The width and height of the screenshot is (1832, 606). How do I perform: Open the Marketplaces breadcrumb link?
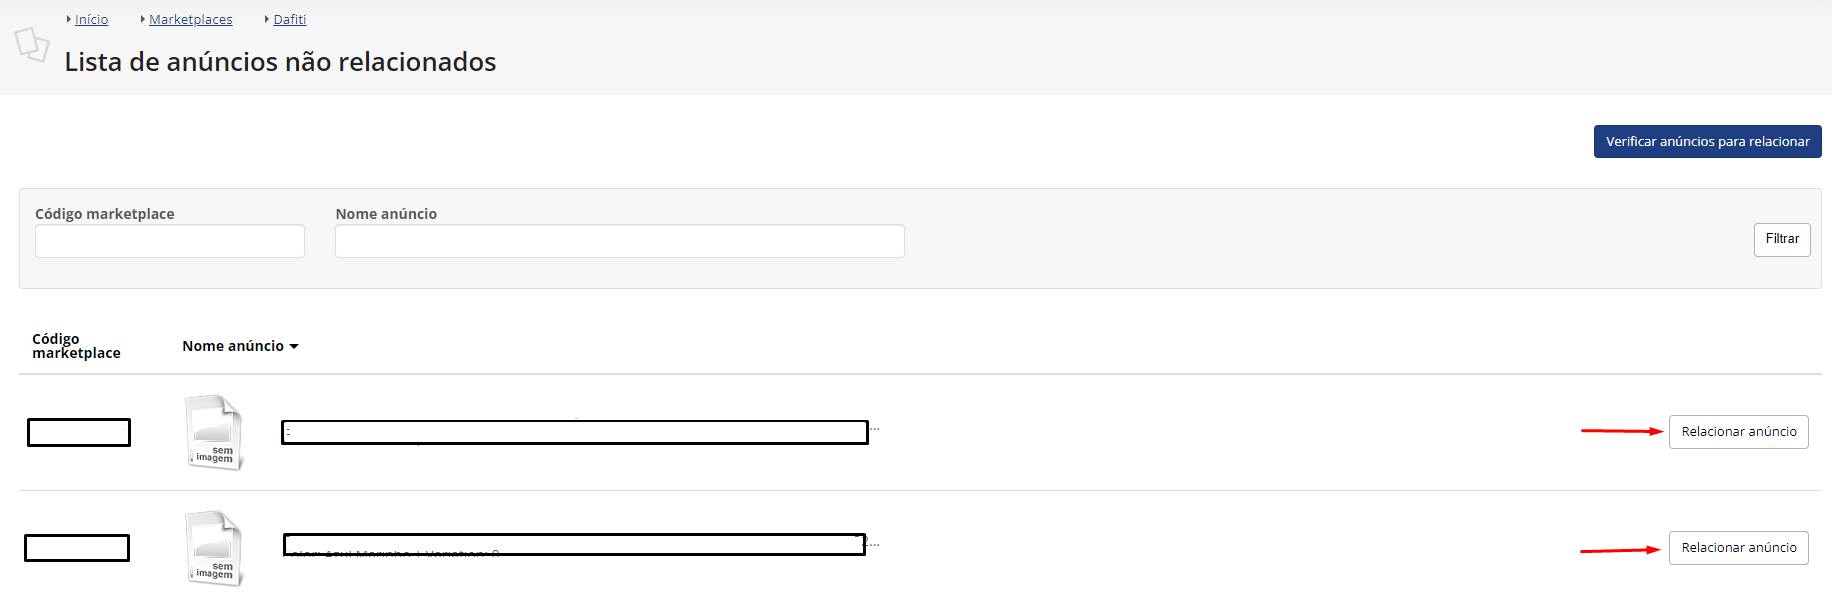pos(190,19)
